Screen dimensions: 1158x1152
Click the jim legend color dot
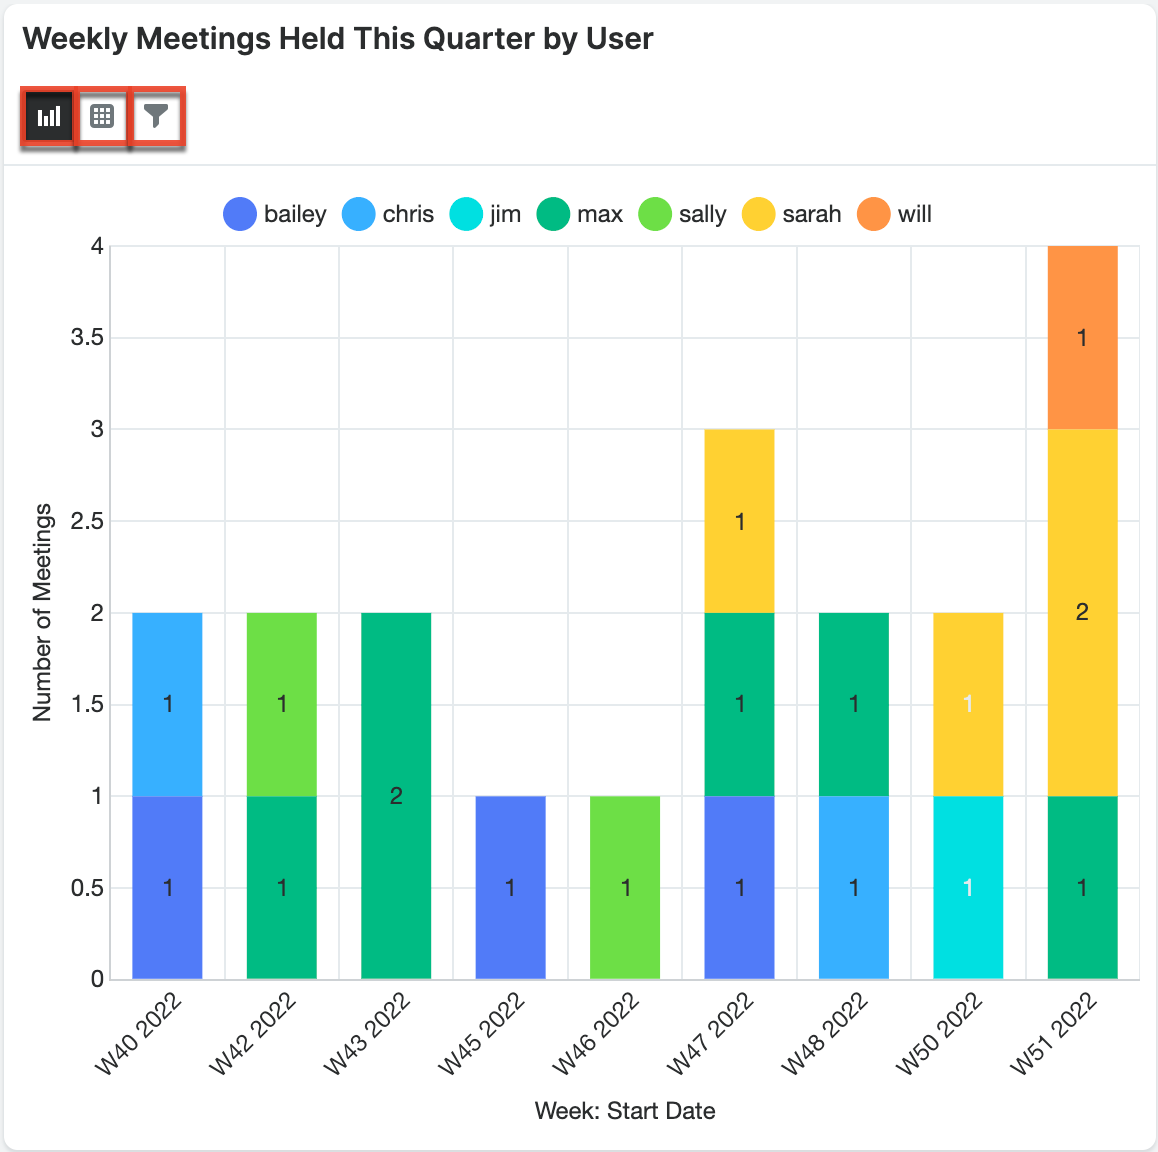tap(466, 213)
